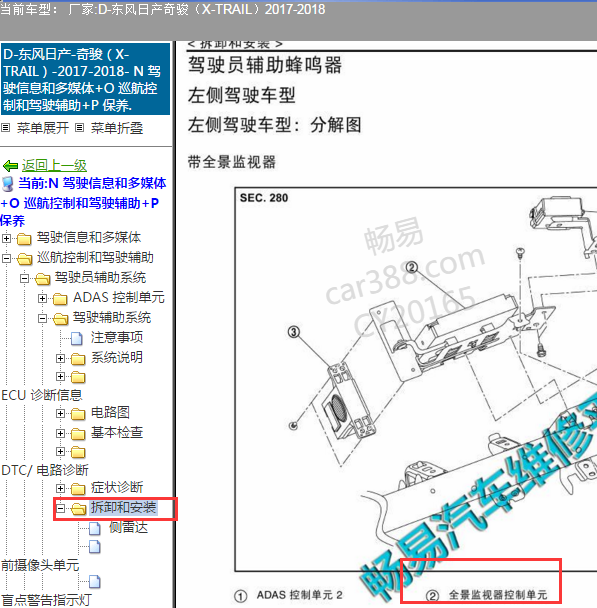Image resolution: width=597 pixels, height=608 pixels.
Task: Click the 菜单折叠 button
Action: point(117,128)
